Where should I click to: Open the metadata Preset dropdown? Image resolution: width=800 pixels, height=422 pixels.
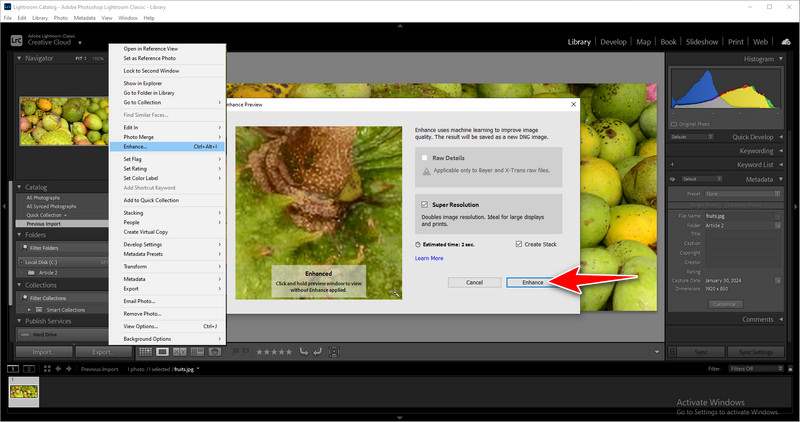tap(743, 194)
